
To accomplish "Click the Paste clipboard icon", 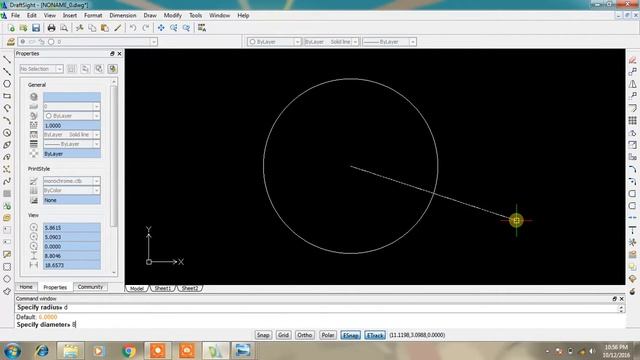I will 105,28.
